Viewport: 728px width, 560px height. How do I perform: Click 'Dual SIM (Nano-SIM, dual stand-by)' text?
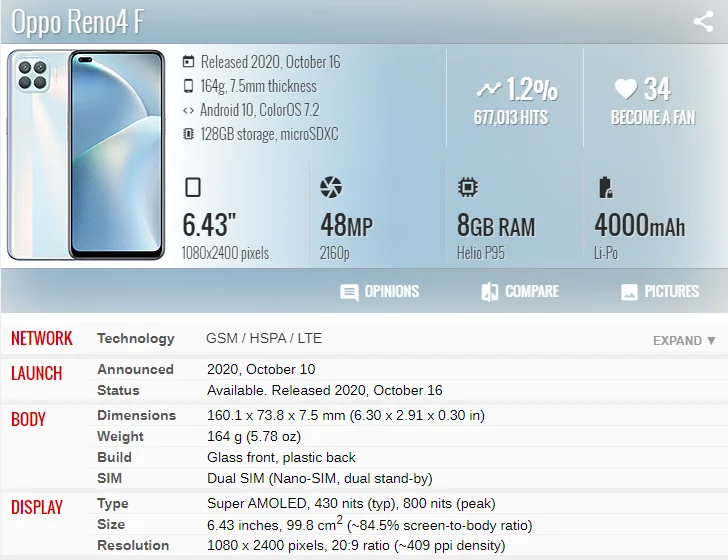(x=320, y=479)
